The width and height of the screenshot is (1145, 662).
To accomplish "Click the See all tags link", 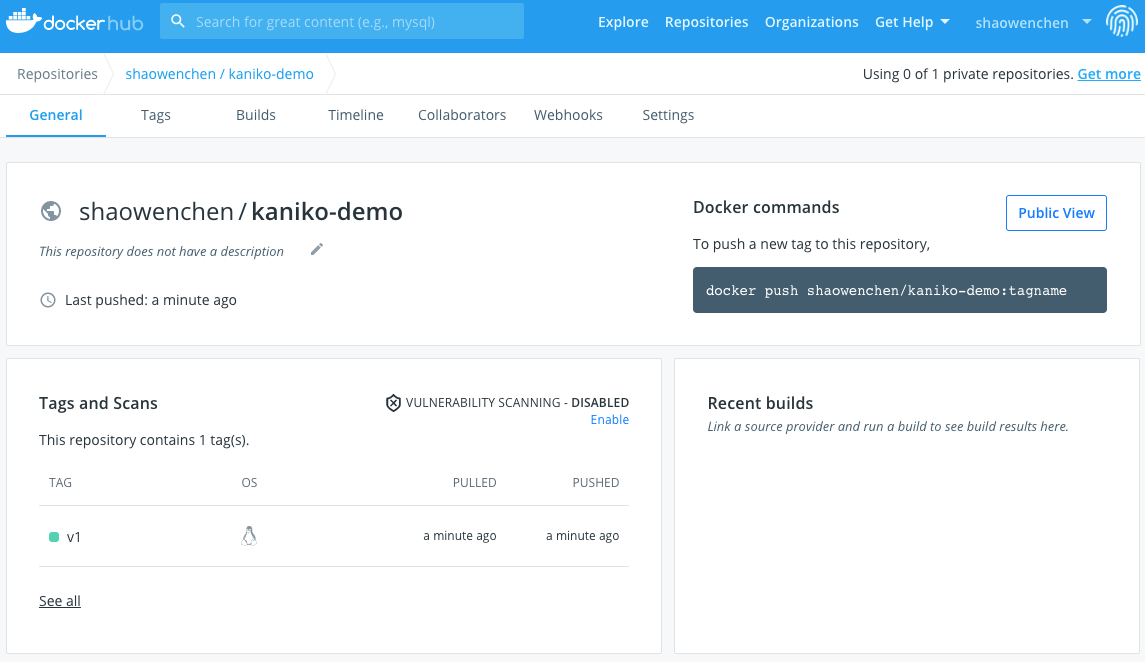I will click(60, 601).
